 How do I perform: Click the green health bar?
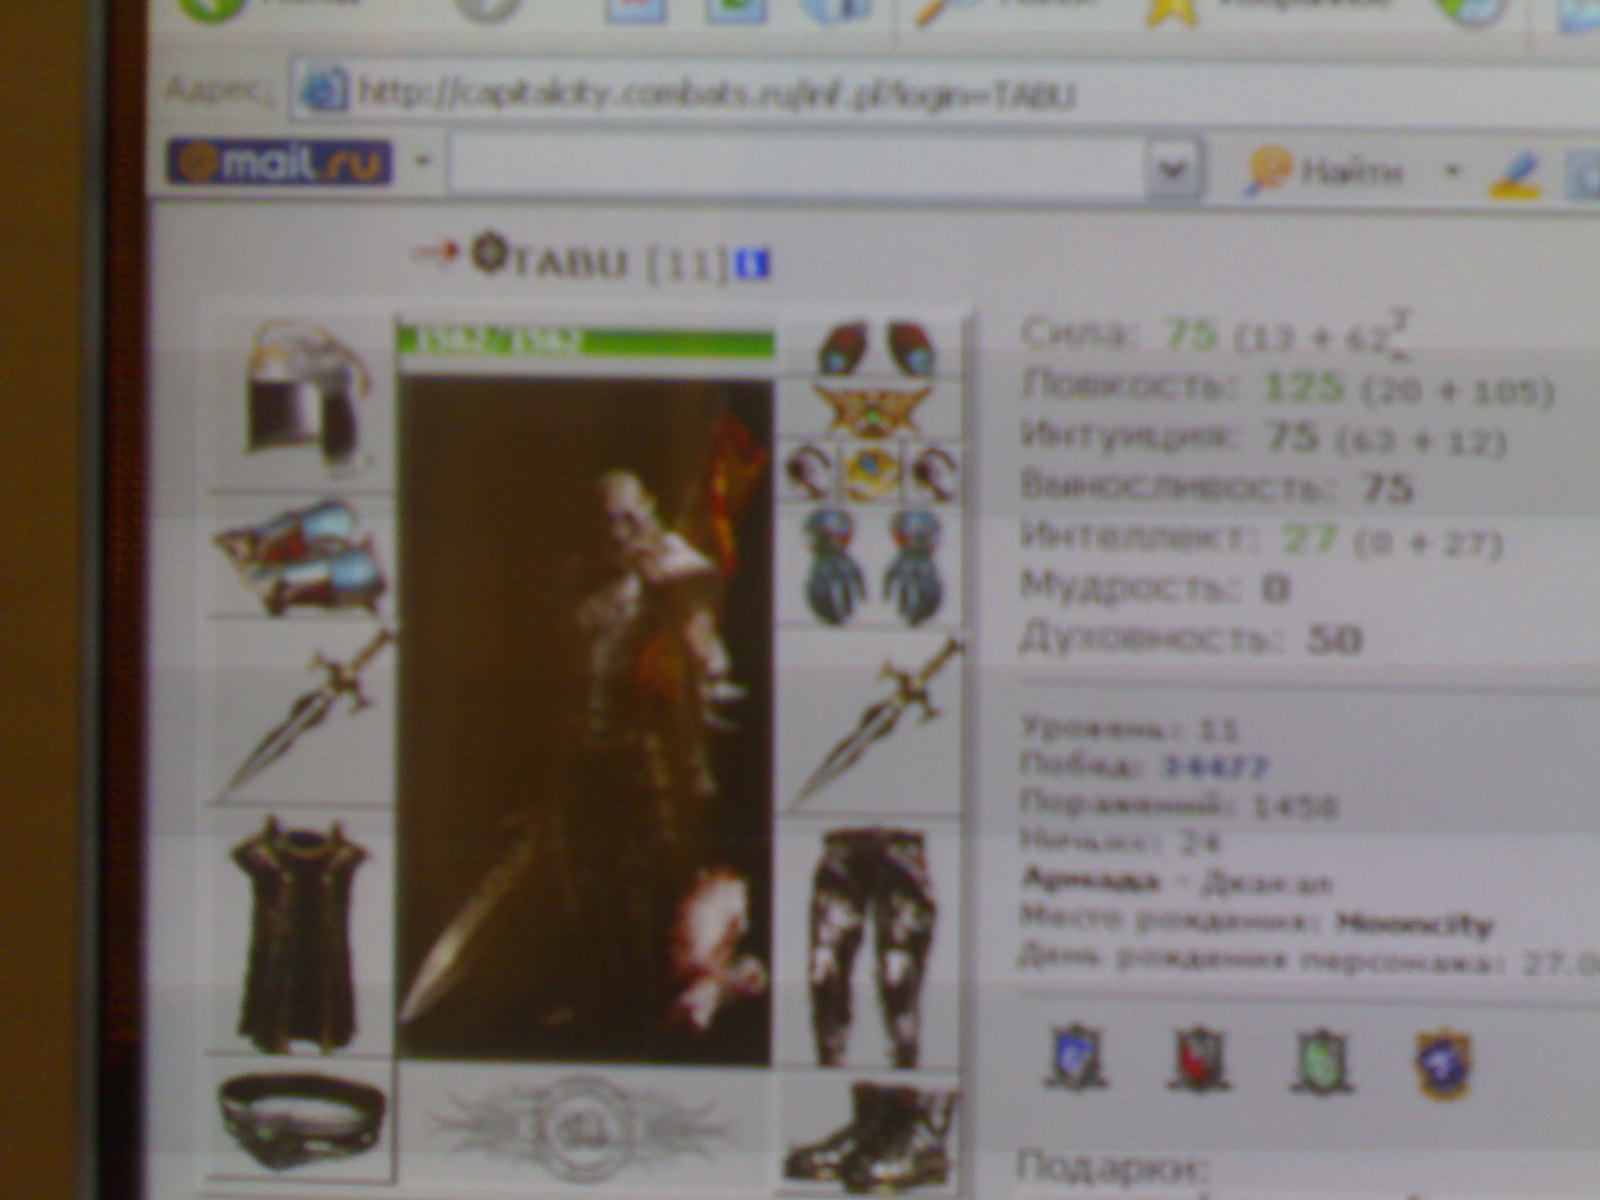coord(585,340)
